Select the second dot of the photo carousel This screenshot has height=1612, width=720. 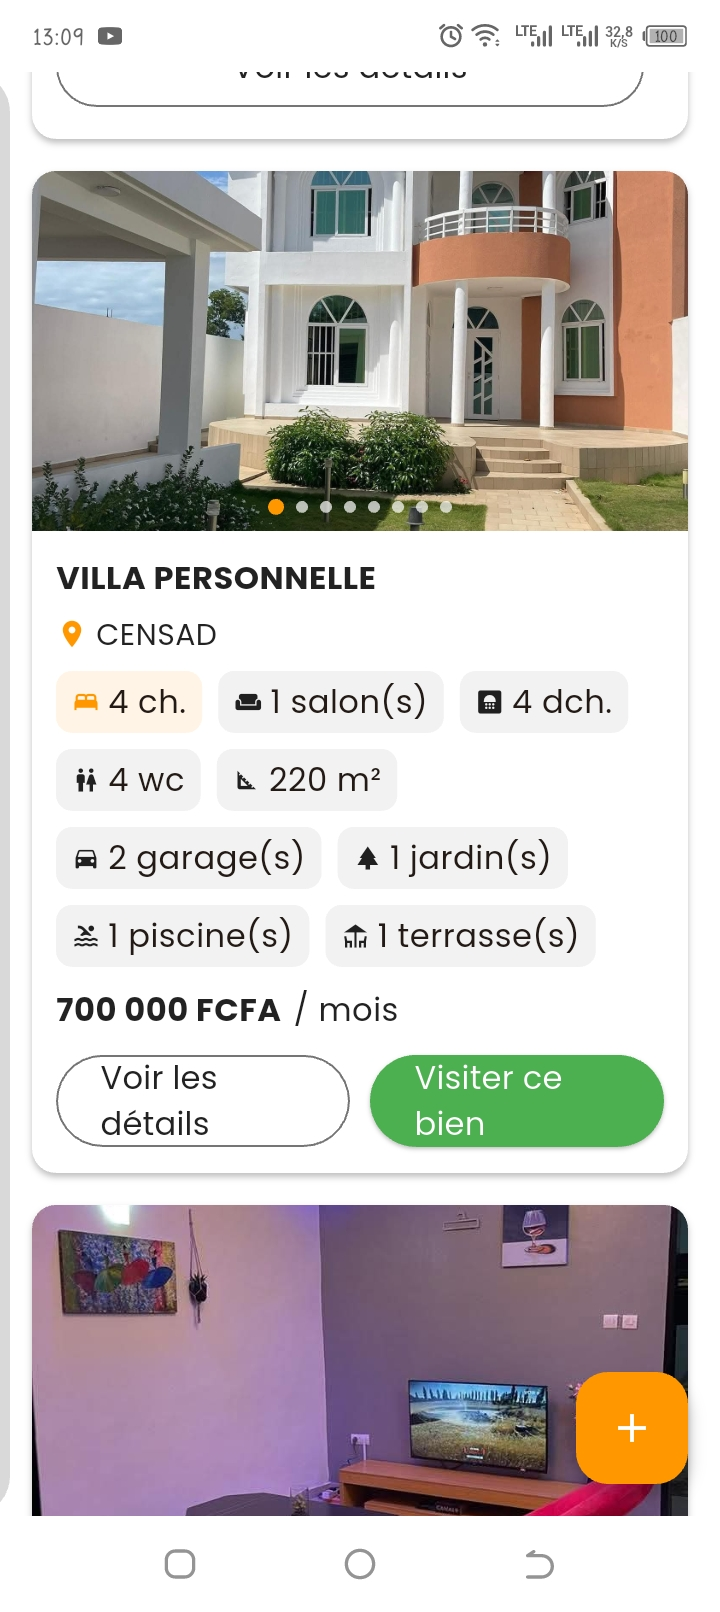coord(302,507)
